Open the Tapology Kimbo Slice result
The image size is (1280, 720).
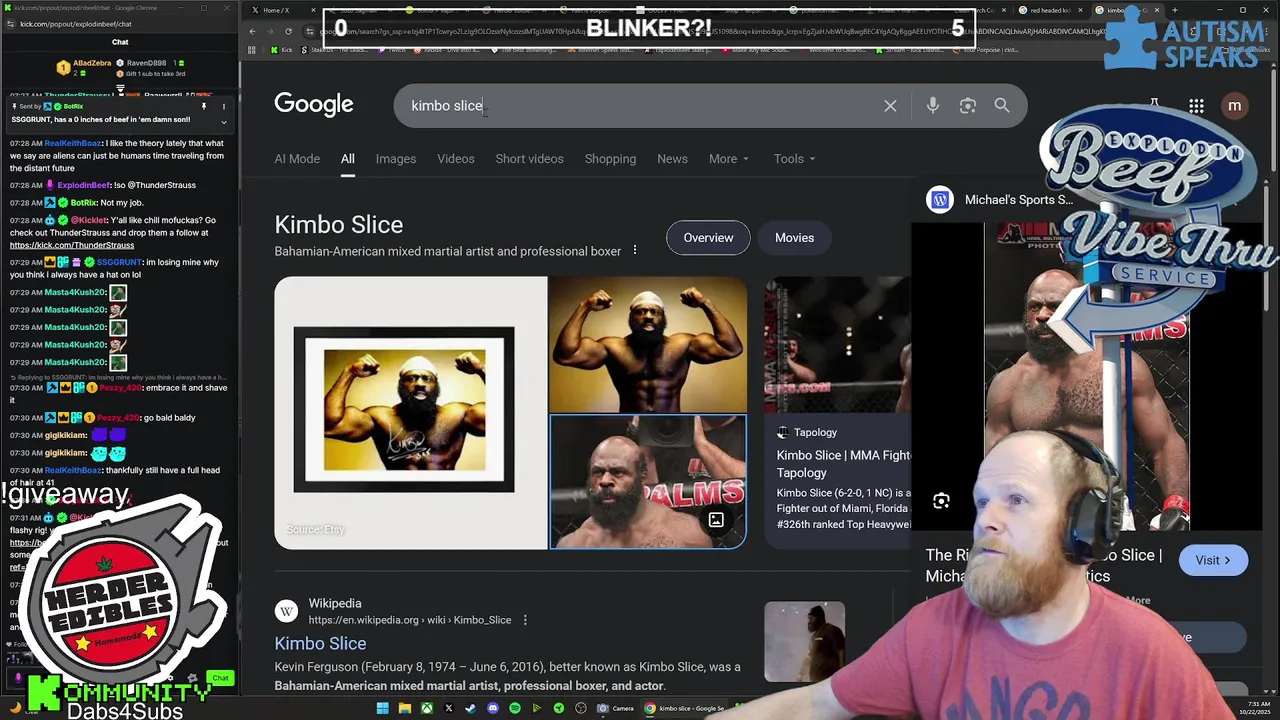(843, 464)
